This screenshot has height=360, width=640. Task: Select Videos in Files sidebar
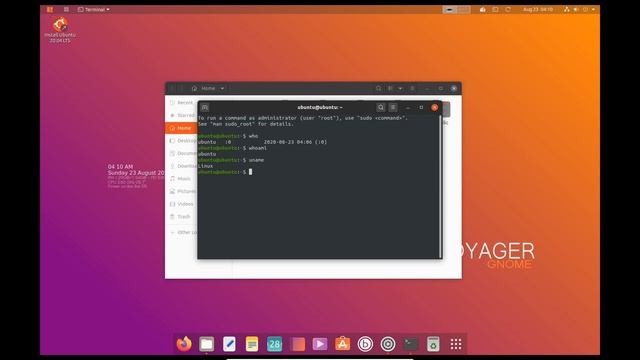tap(181, 204)
